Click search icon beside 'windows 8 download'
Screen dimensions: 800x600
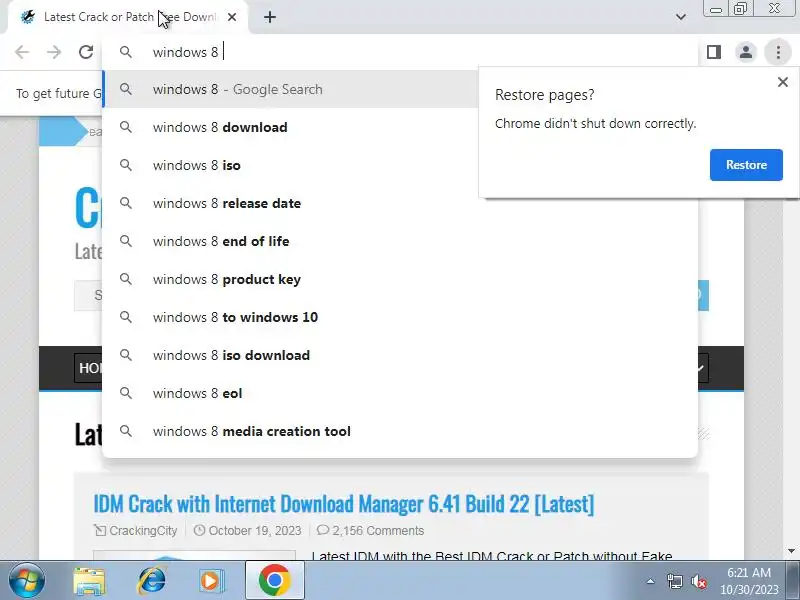pyautogui.click(x=126, y=127)
